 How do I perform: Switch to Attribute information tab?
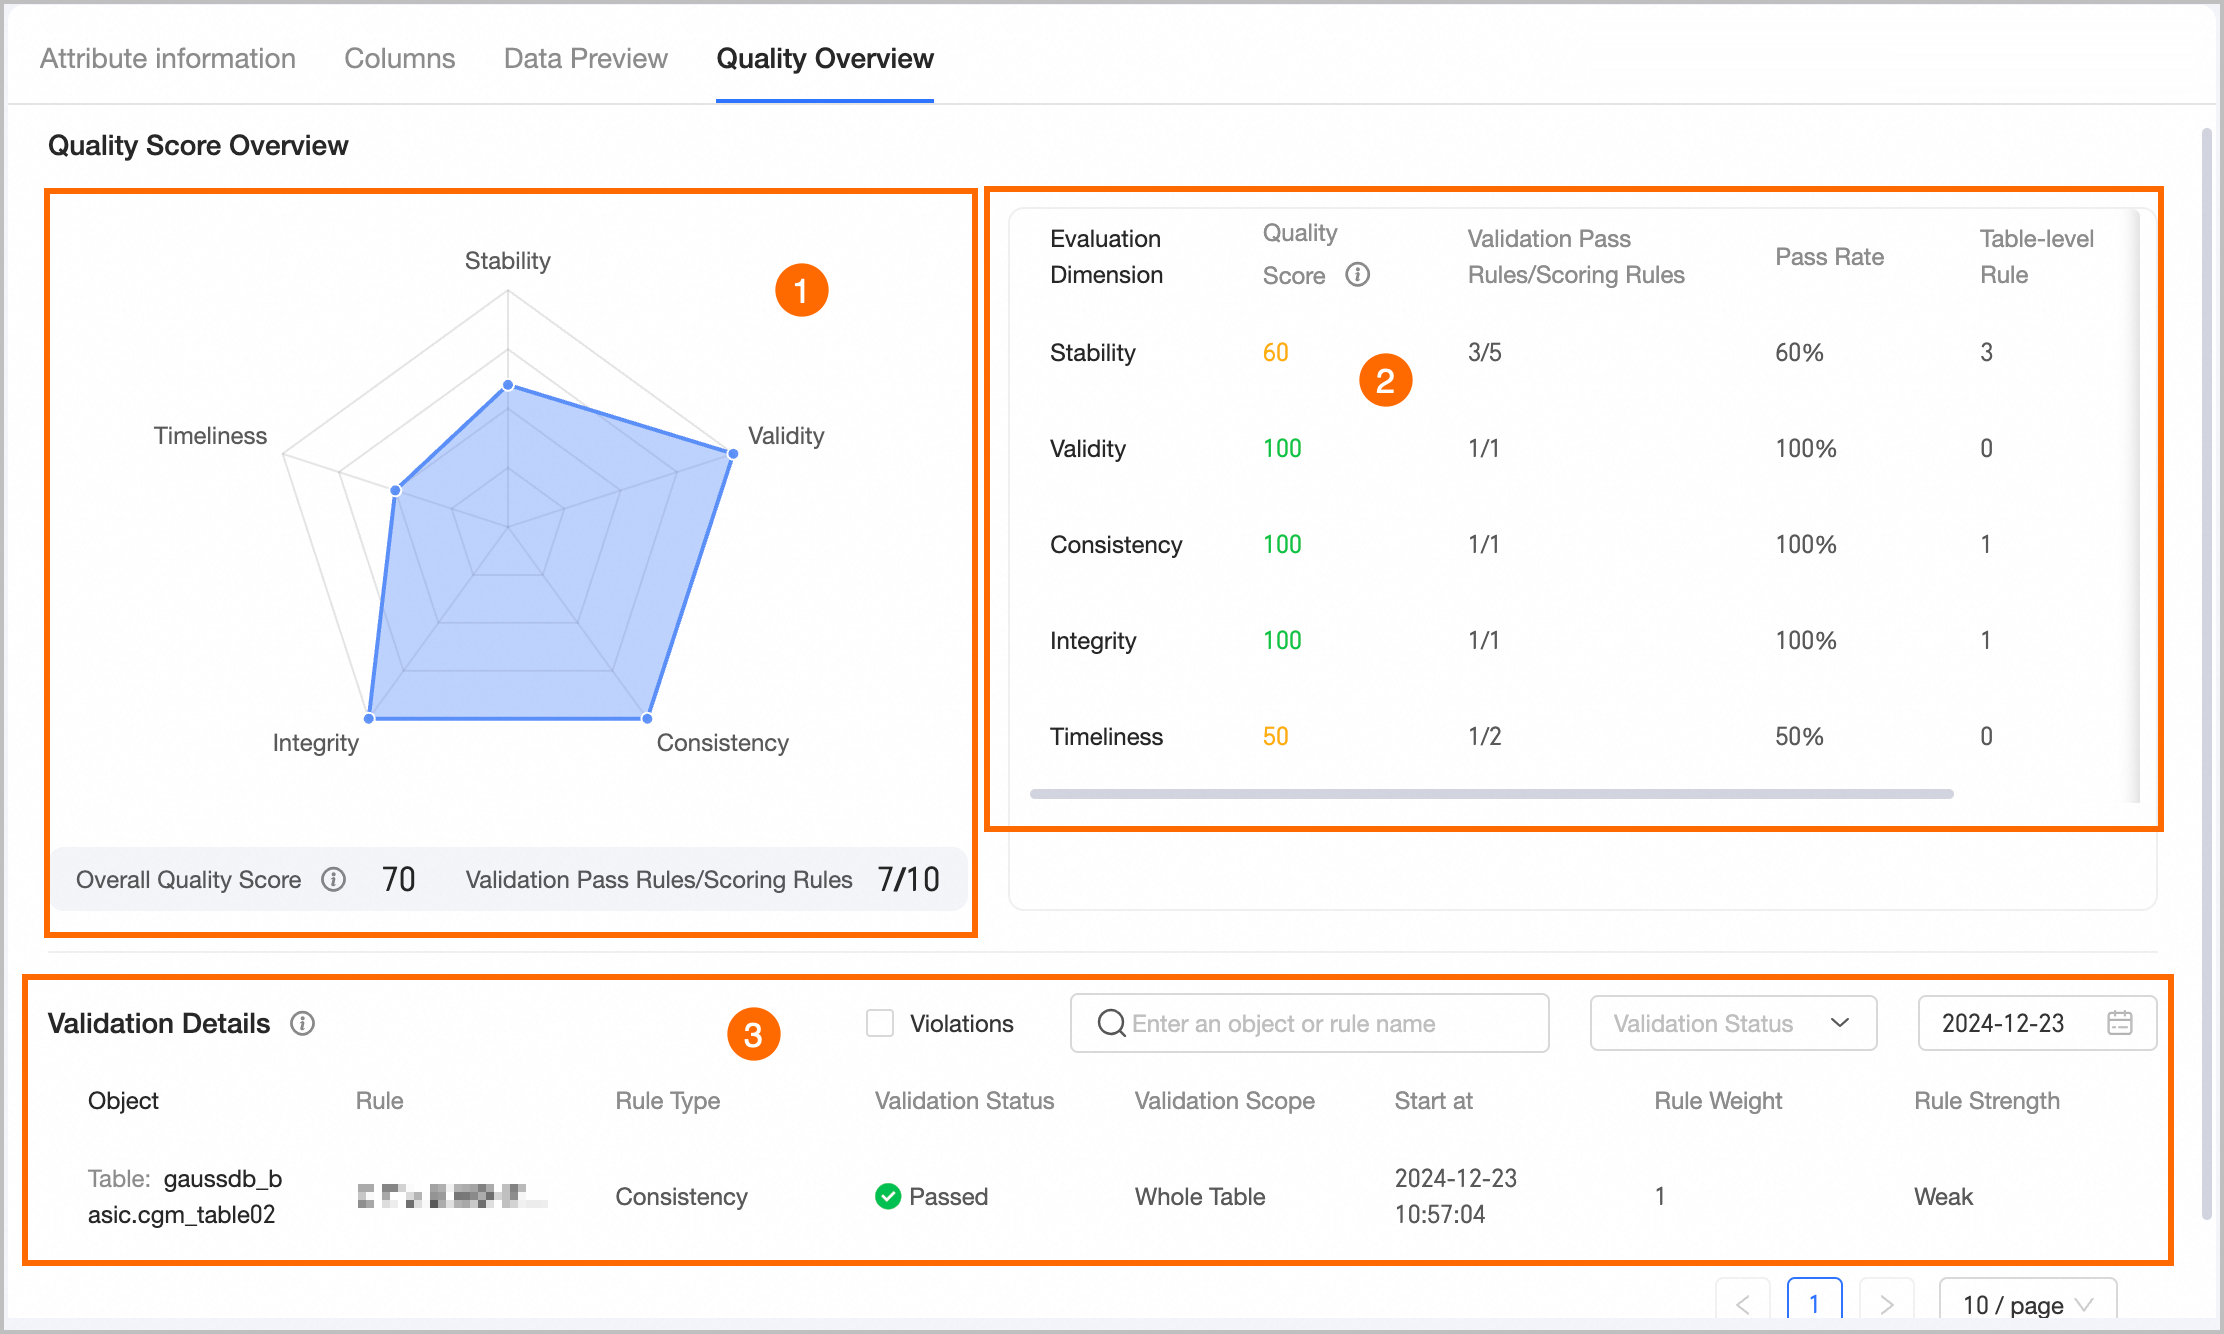(x=168, y=58)
